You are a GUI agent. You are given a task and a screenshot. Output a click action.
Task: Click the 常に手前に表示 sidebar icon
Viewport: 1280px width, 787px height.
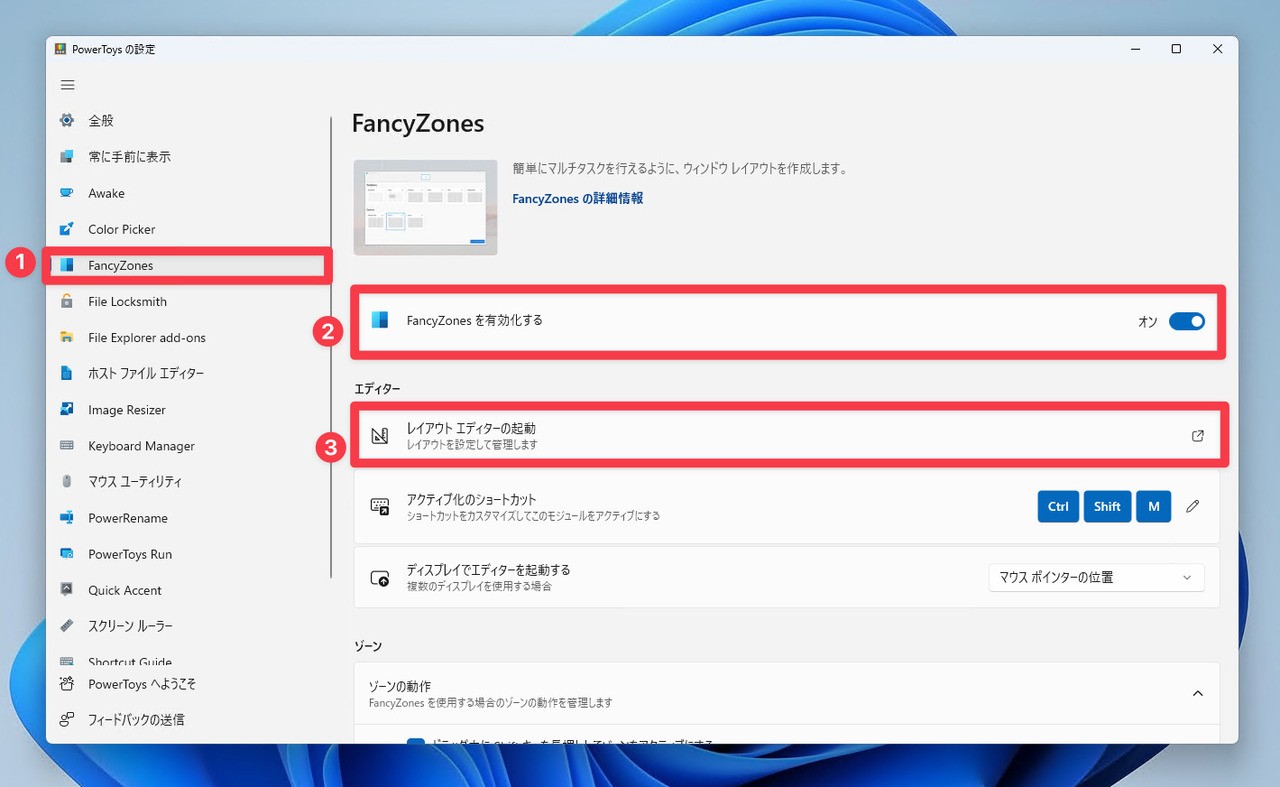[67, 157]
